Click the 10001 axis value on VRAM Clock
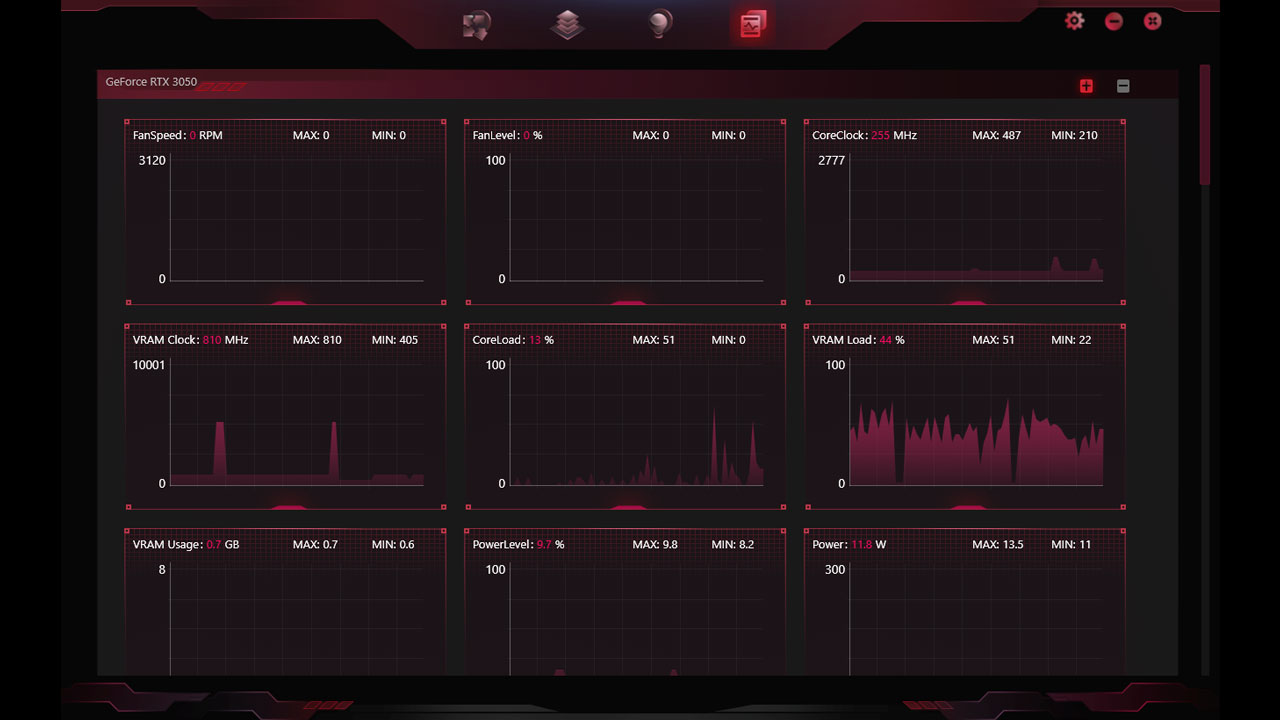This screenshot has width=1280, height=720. [x=149, y=365]
